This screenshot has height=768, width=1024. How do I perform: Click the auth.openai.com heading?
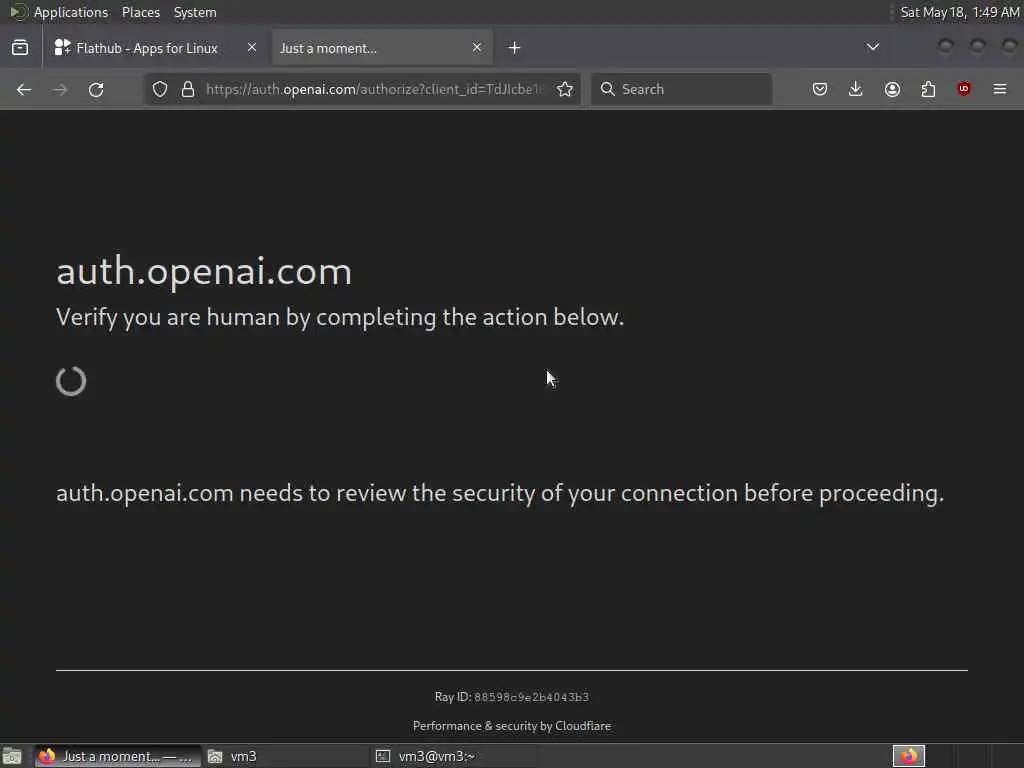point(204,272)
